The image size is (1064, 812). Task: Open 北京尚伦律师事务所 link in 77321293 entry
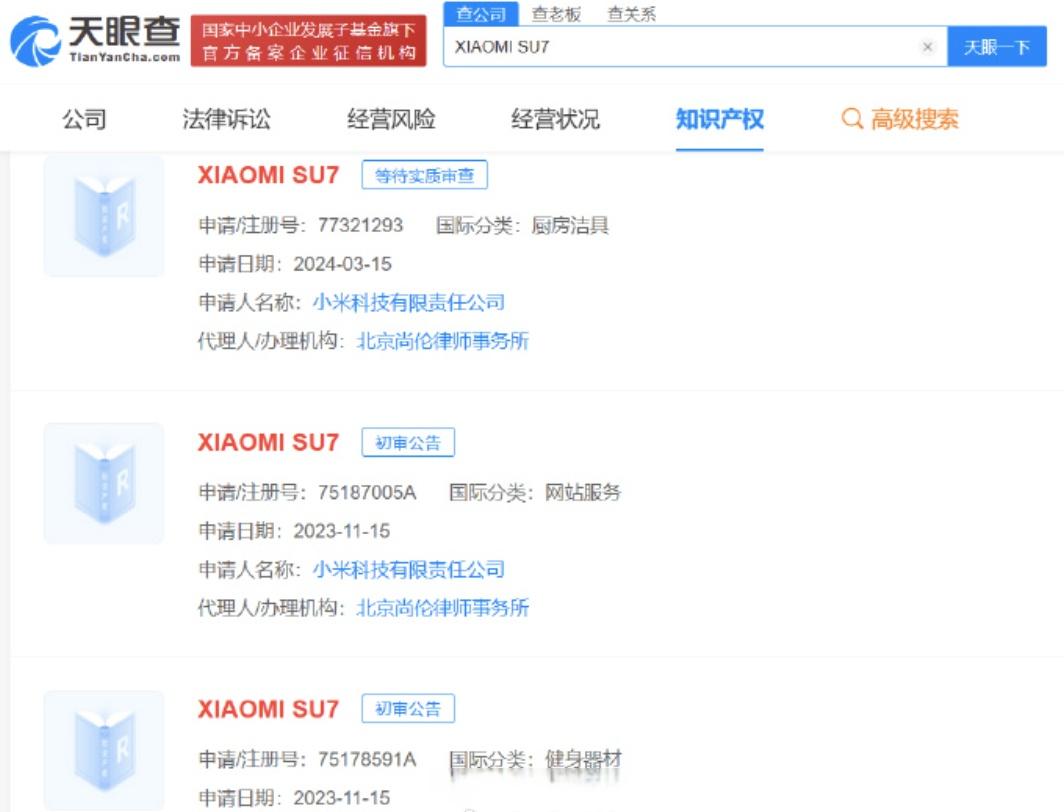pos(442,341)
